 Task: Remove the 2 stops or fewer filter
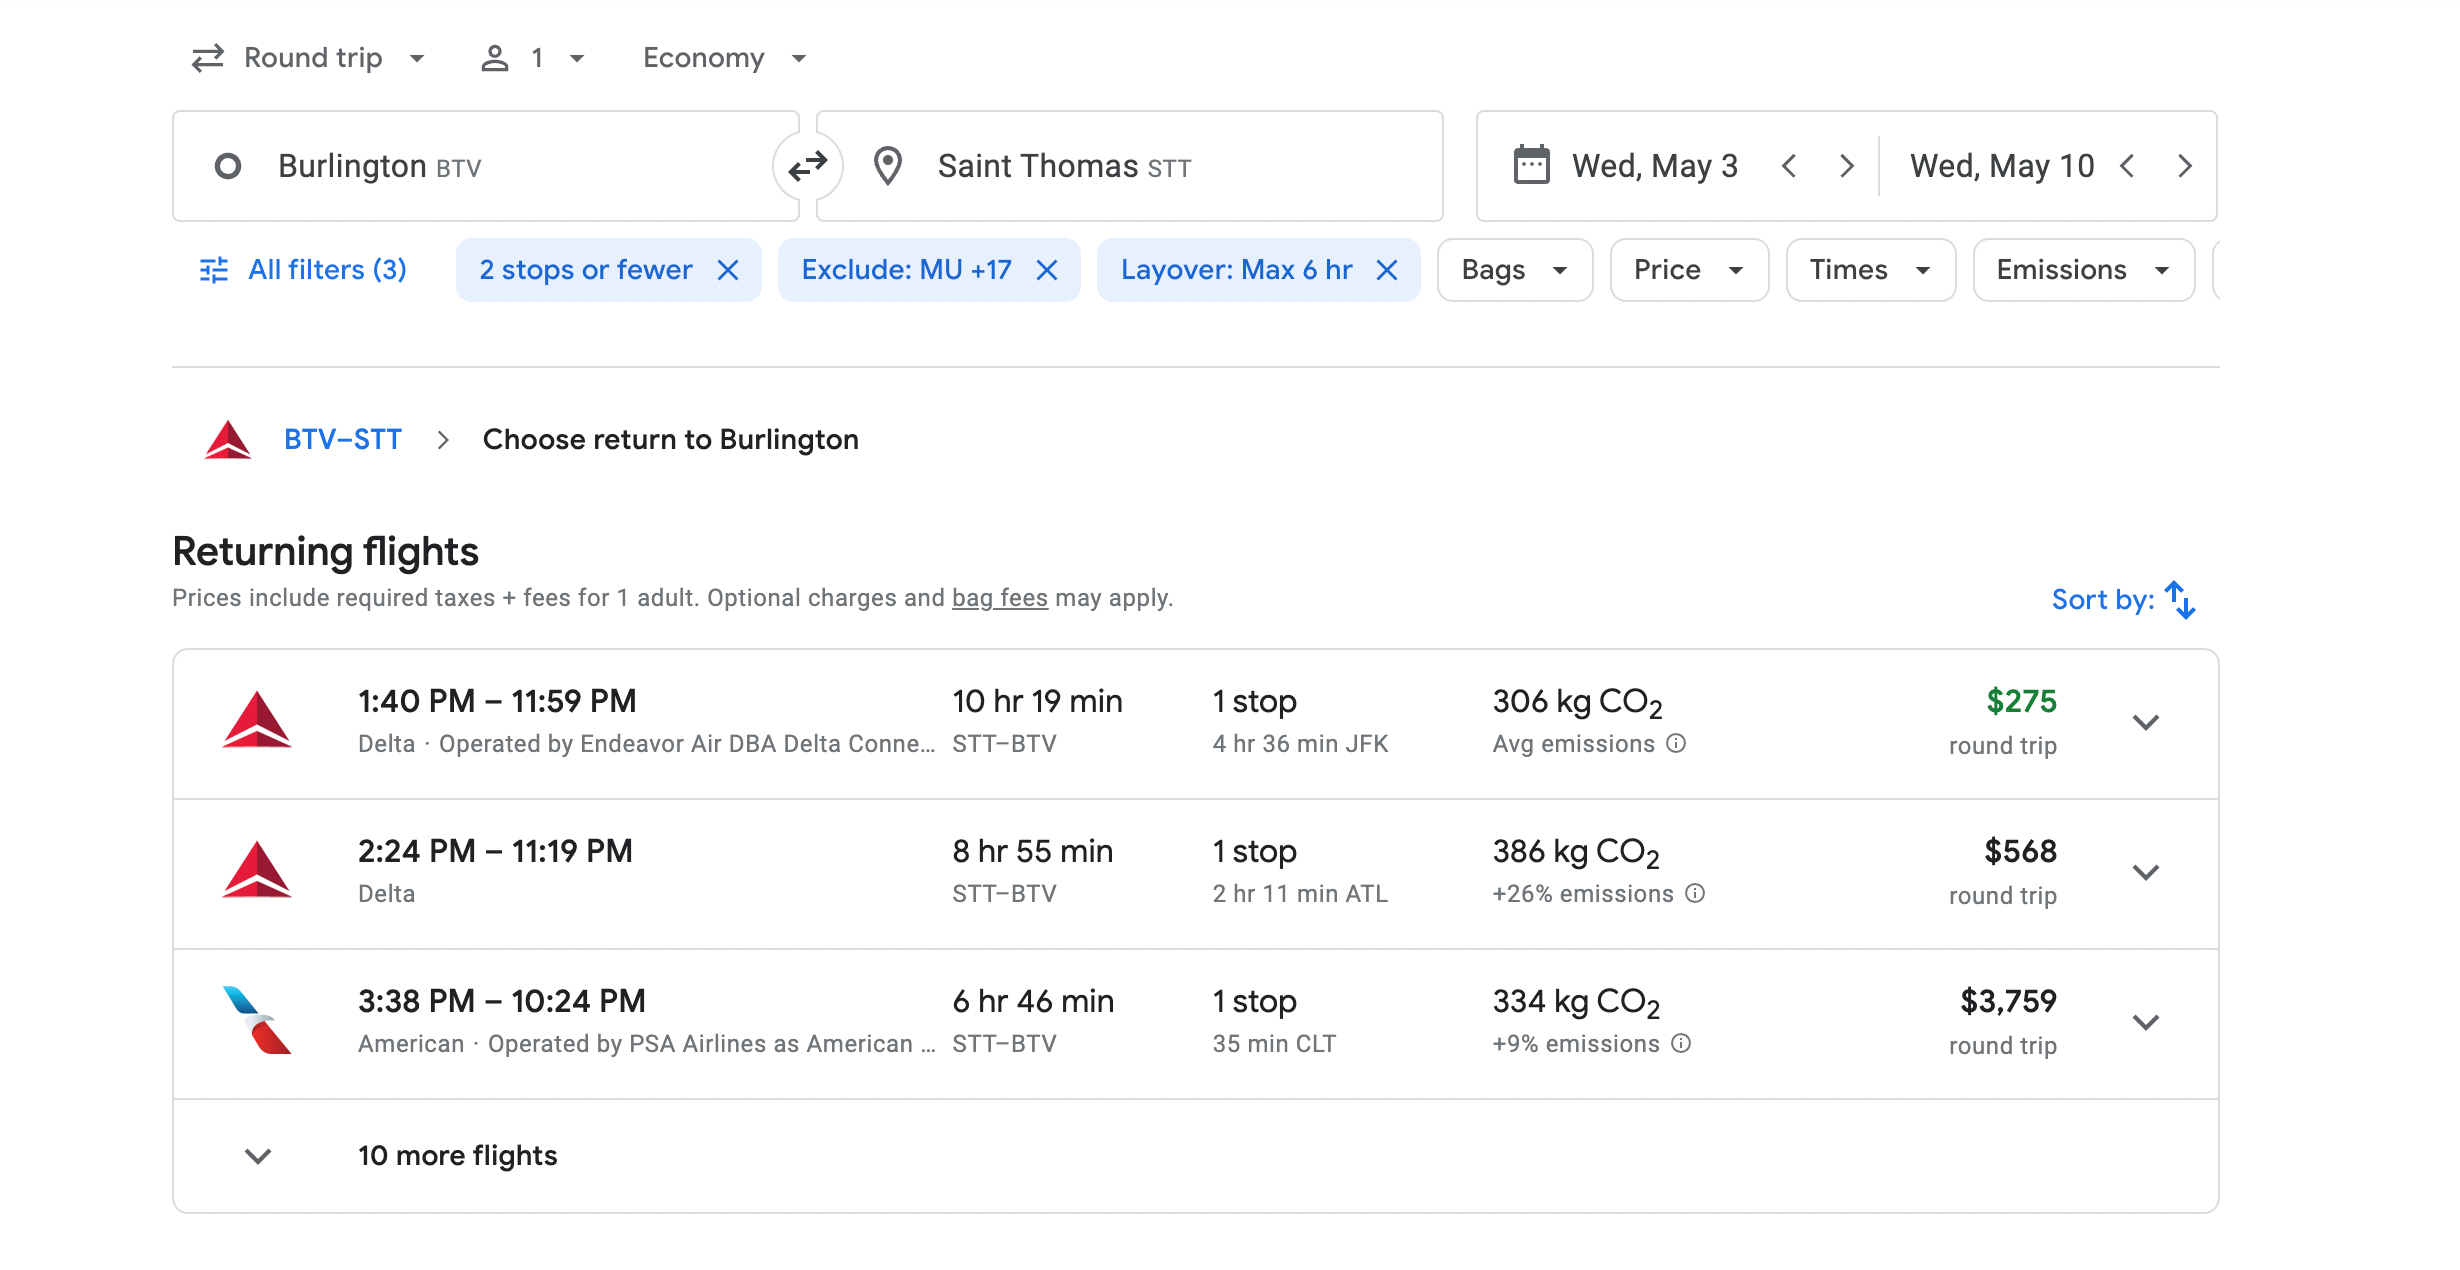click(728, 270)
